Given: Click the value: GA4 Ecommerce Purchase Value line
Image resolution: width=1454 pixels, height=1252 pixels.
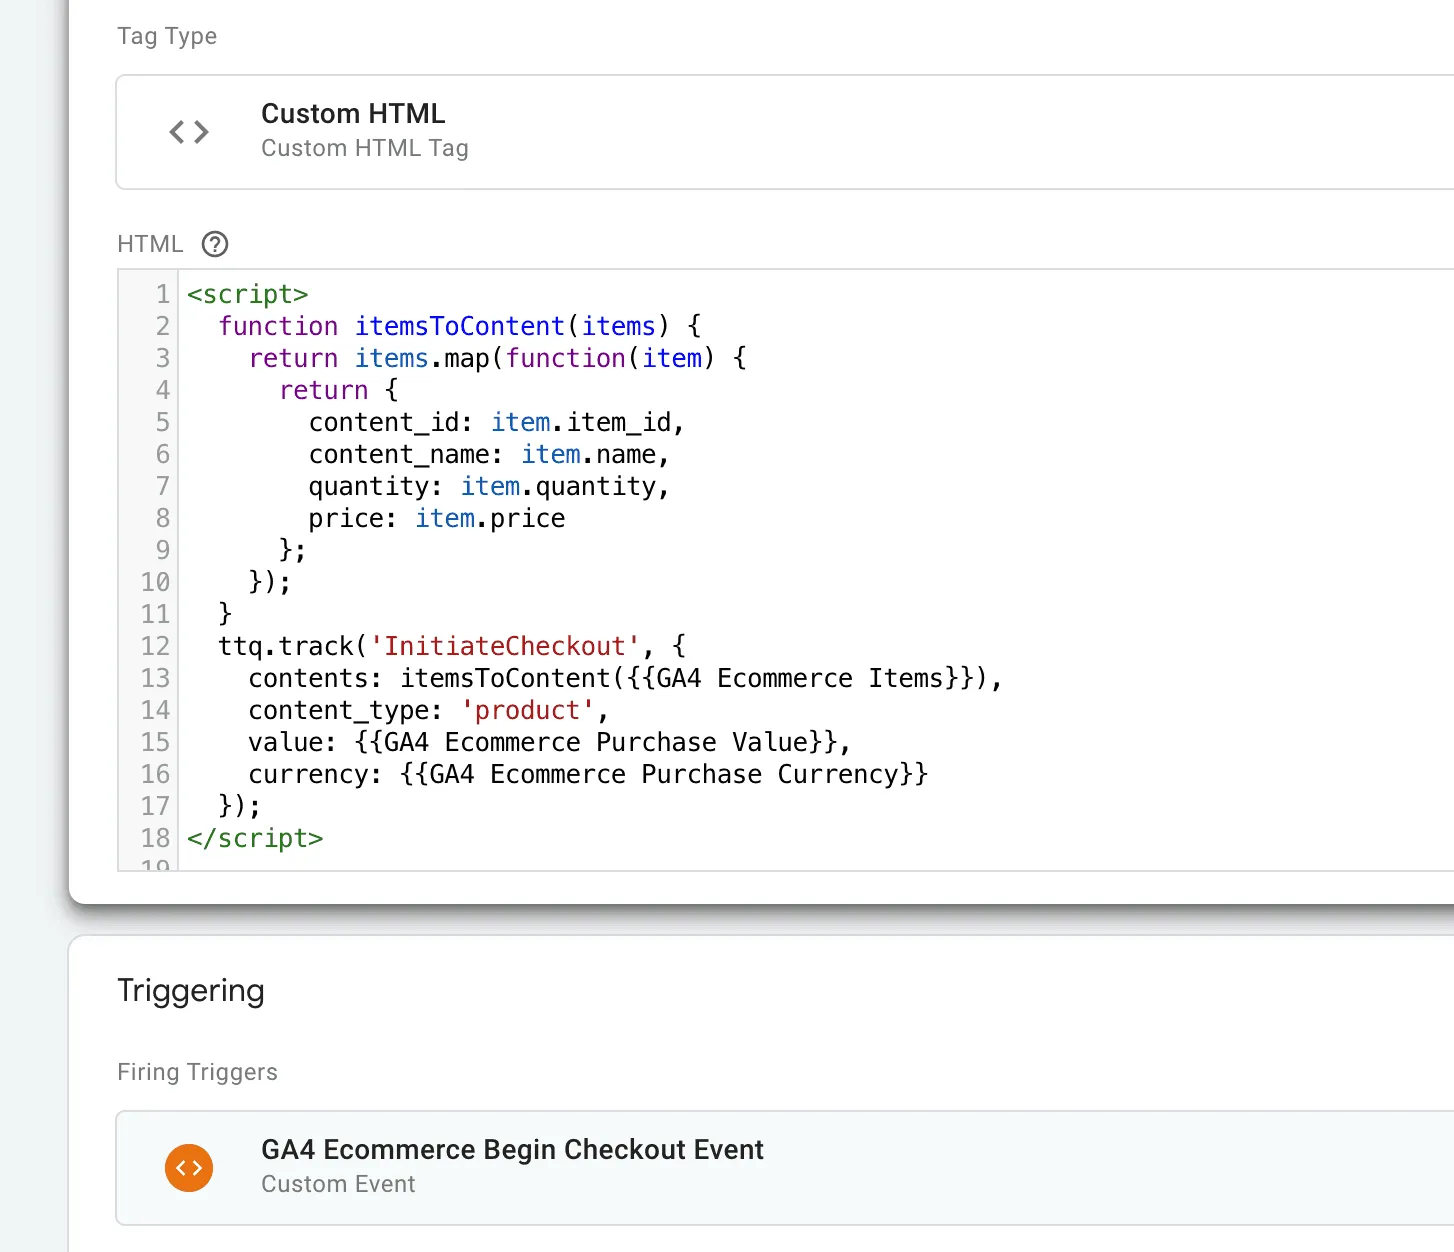Looking at the screenshot, I should [x=550, y=742].
